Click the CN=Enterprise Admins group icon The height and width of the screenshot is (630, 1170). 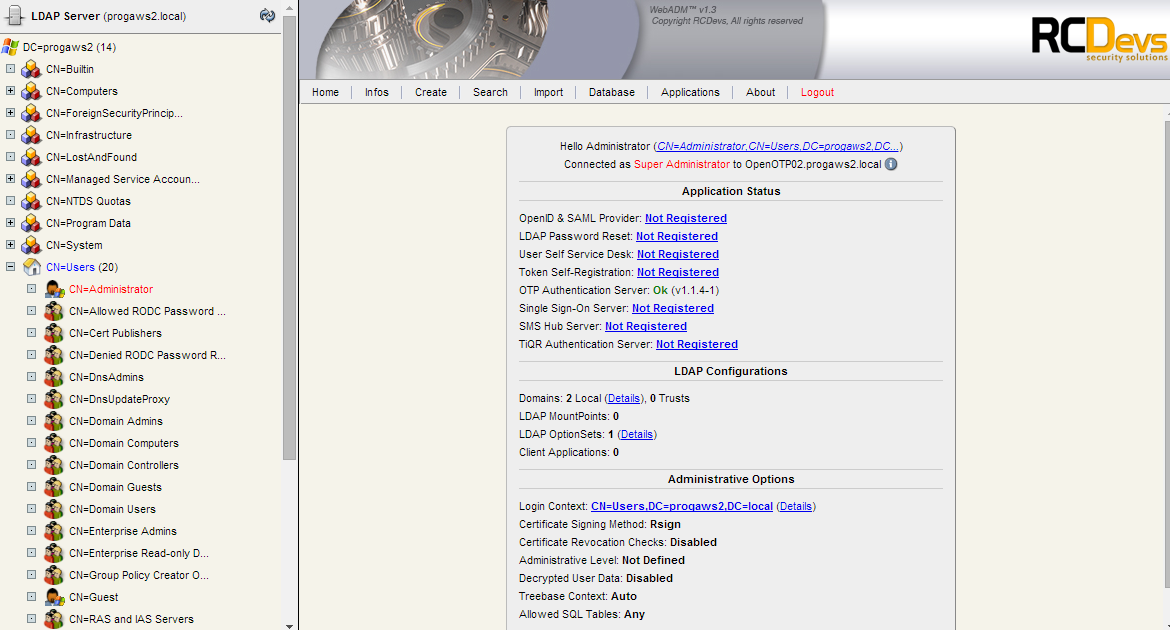pos(54,531)
